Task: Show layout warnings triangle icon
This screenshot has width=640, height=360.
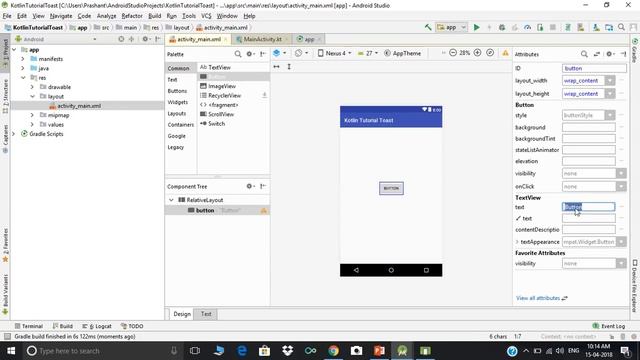Action: [x=505, y=53]
